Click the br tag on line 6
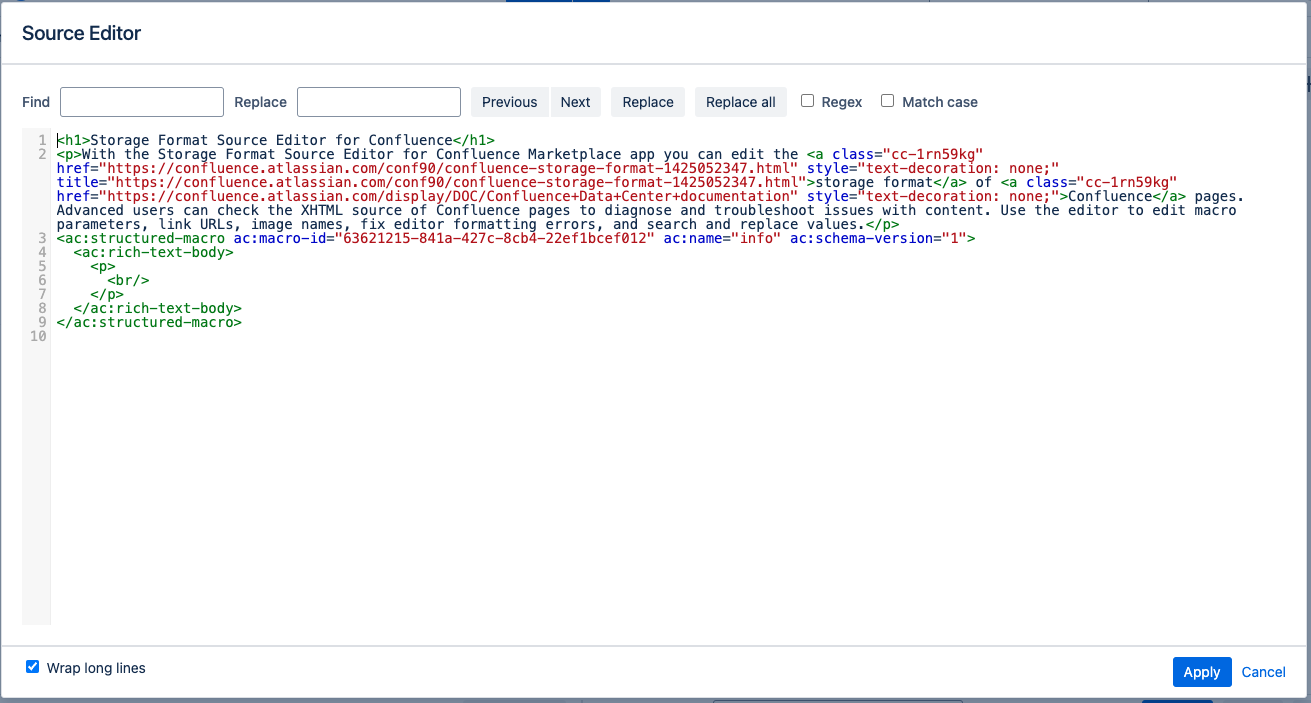1311x703 pixels. click(x=129, y=280)
